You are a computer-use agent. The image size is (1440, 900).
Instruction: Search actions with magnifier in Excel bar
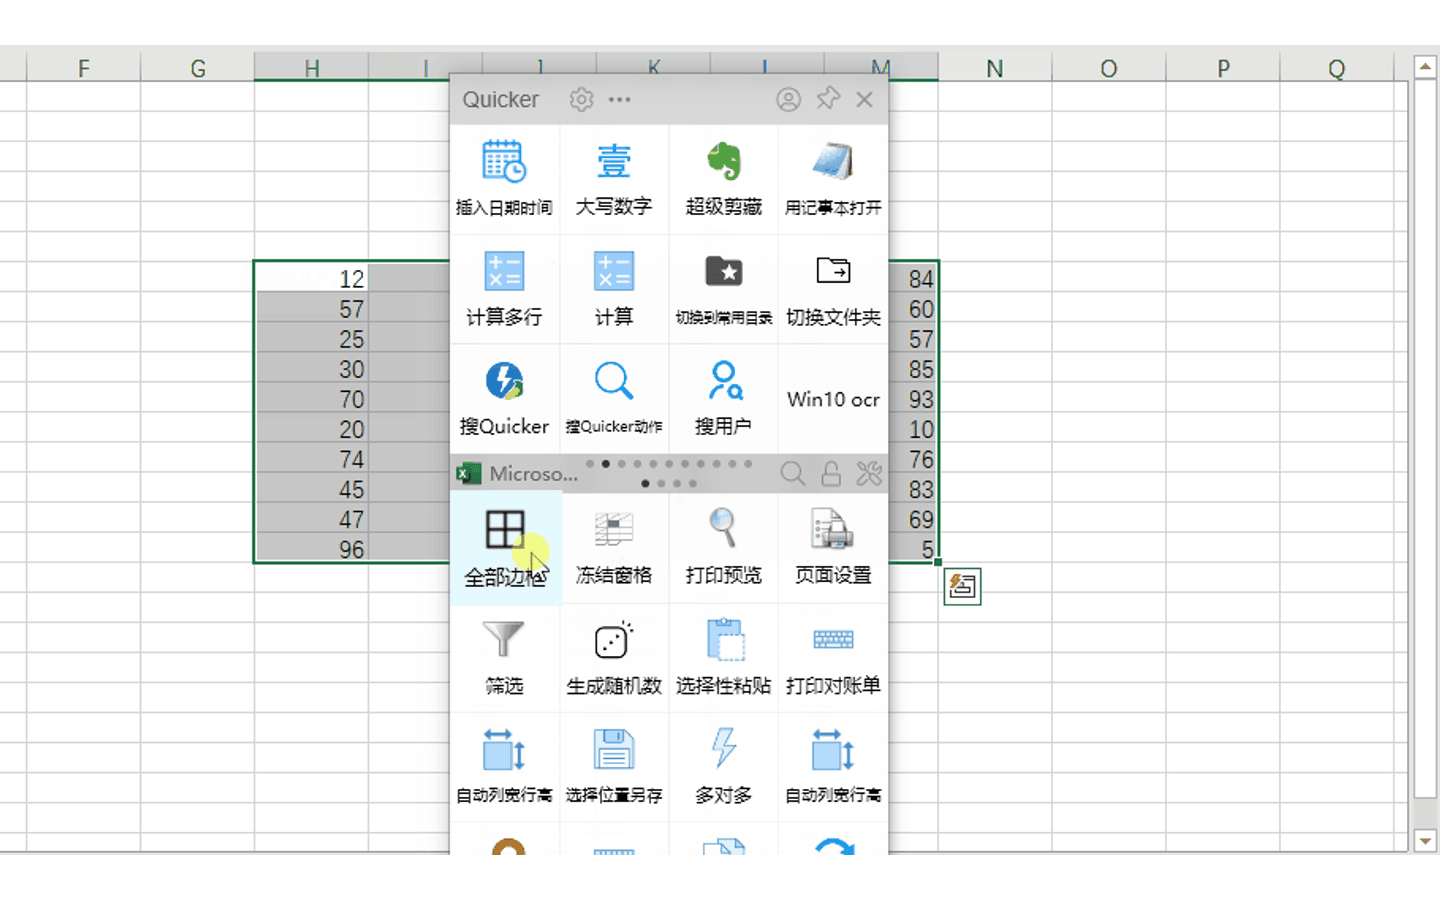coord(792,473)
